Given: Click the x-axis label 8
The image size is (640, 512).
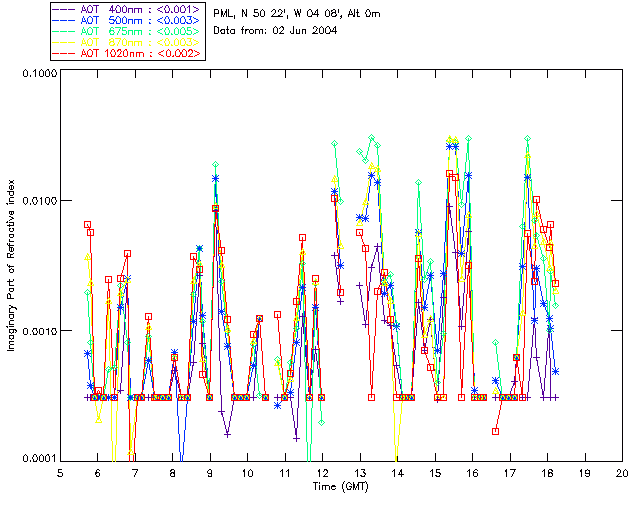Looking at the screenshot, I should (x=173, y=473).
